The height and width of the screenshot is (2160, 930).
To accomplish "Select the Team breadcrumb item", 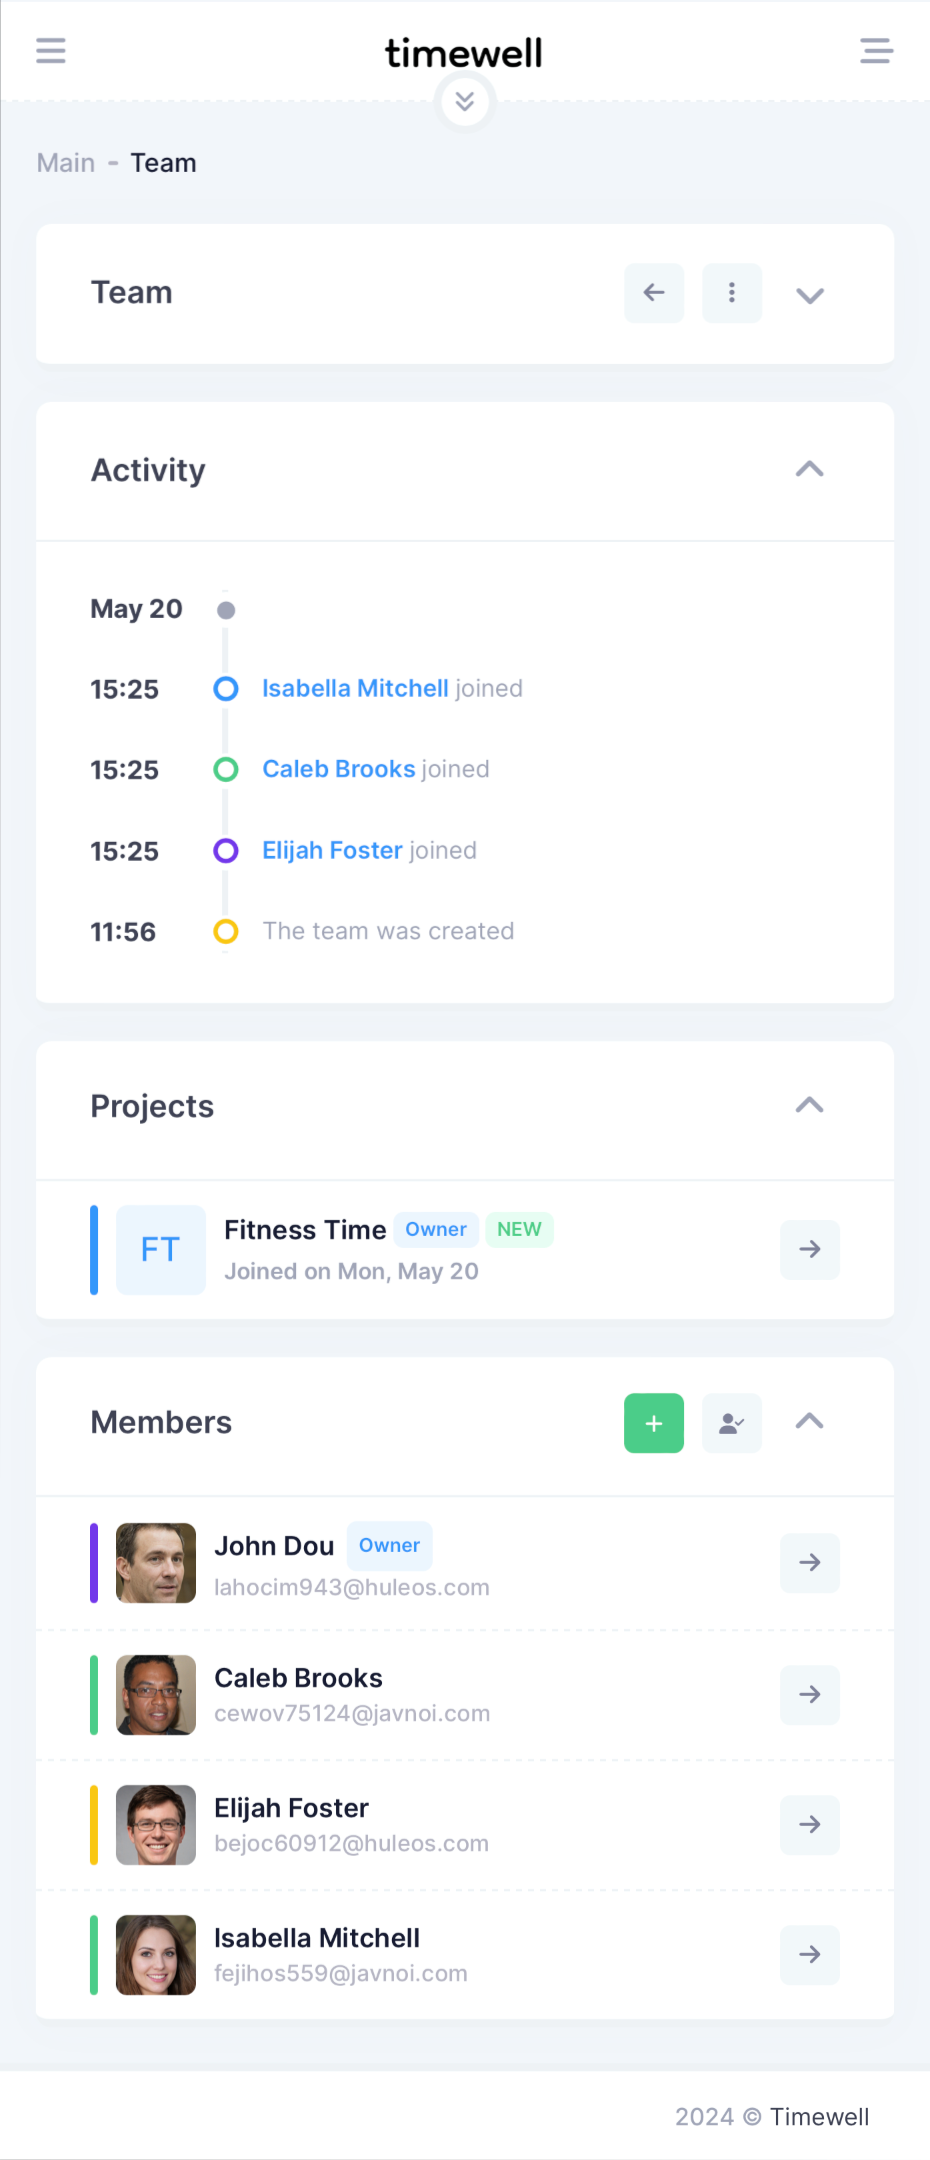I will tap(163, 163).
